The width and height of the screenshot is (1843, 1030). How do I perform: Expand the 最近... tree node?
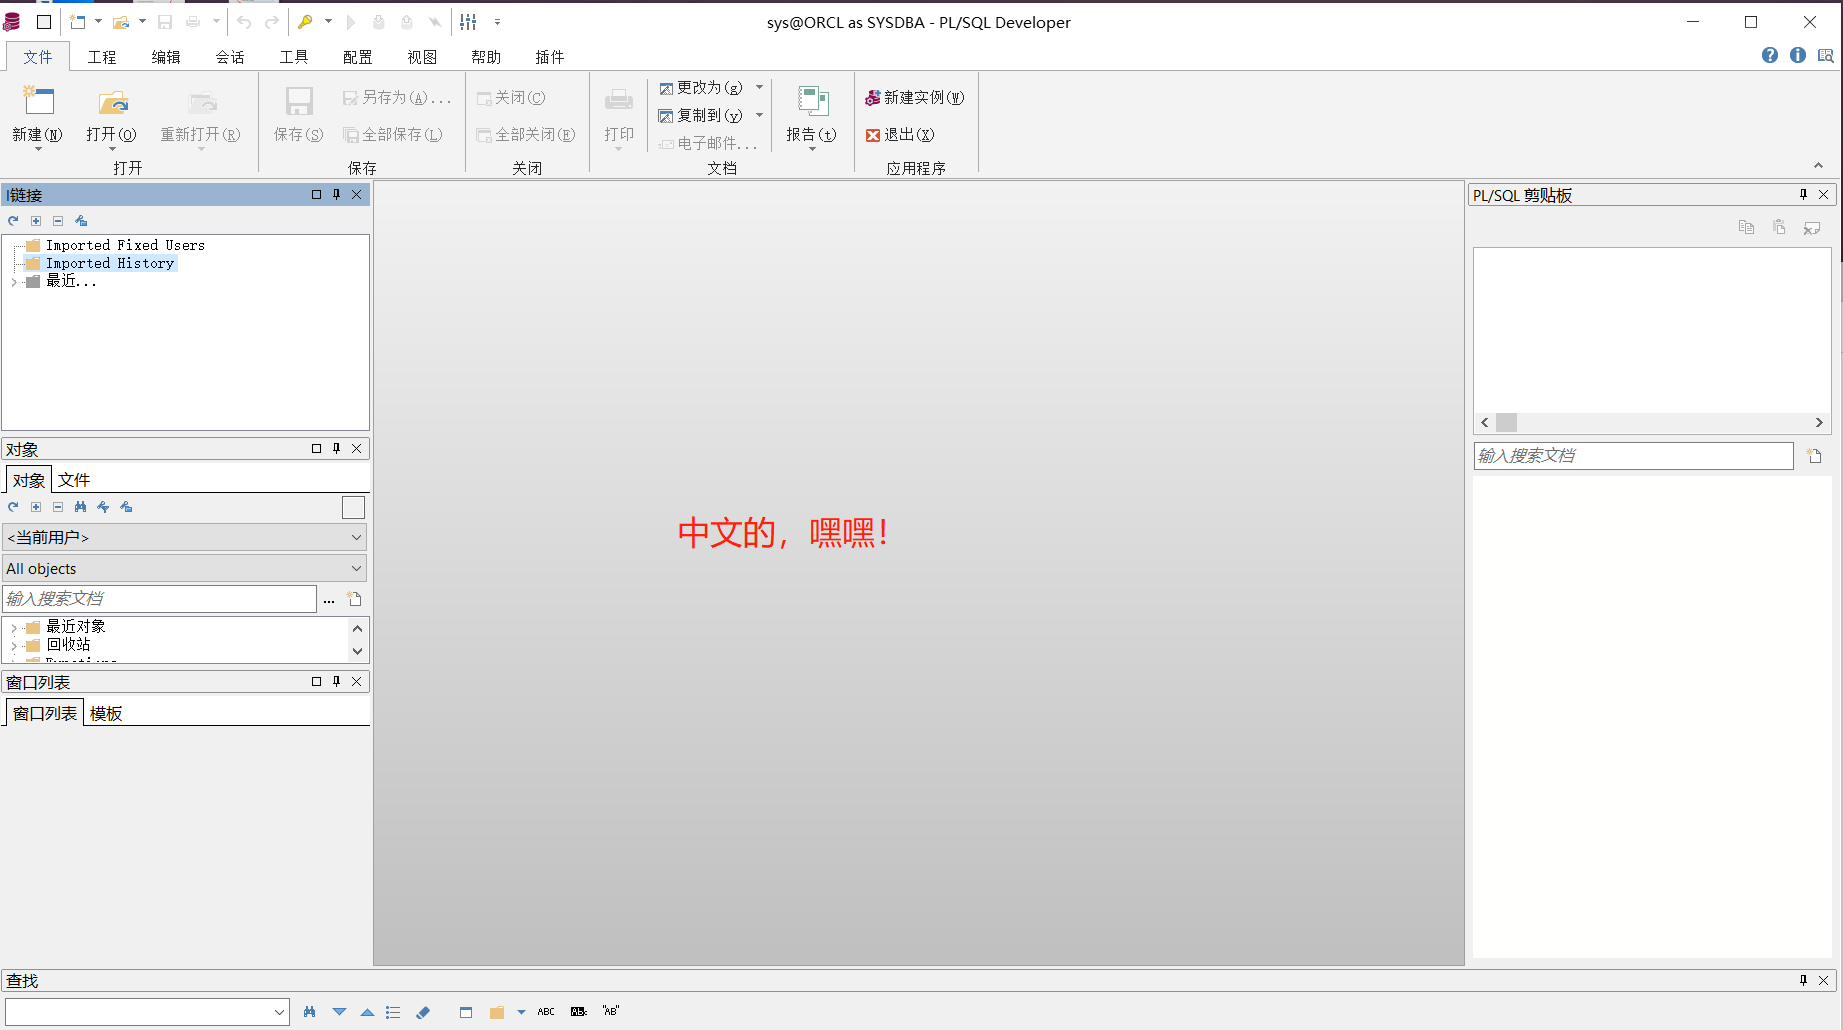click(x=13, y=281)
